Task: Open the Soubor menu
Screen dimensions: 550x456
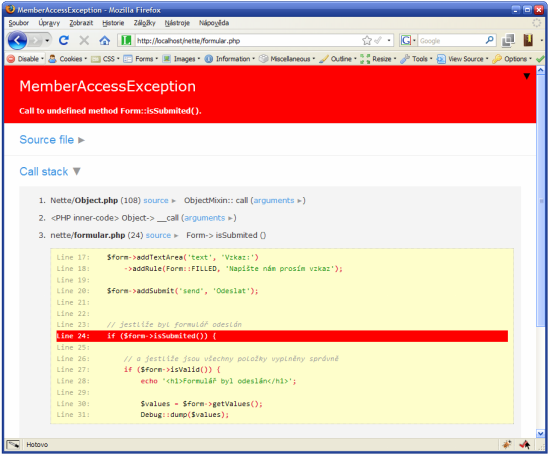Action: click(19, 23)
